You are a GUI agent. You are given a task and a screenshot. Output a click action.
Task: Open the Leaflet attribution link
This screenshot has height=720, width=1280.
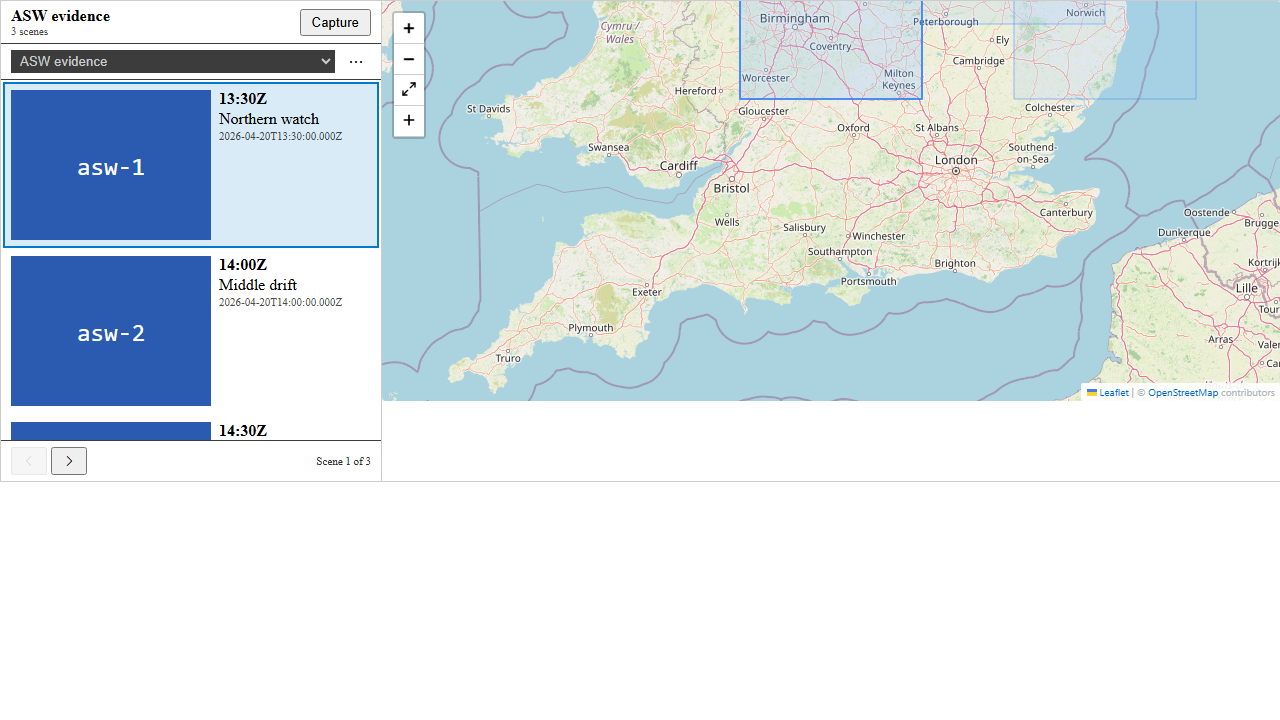click(x=1113, y=393)
